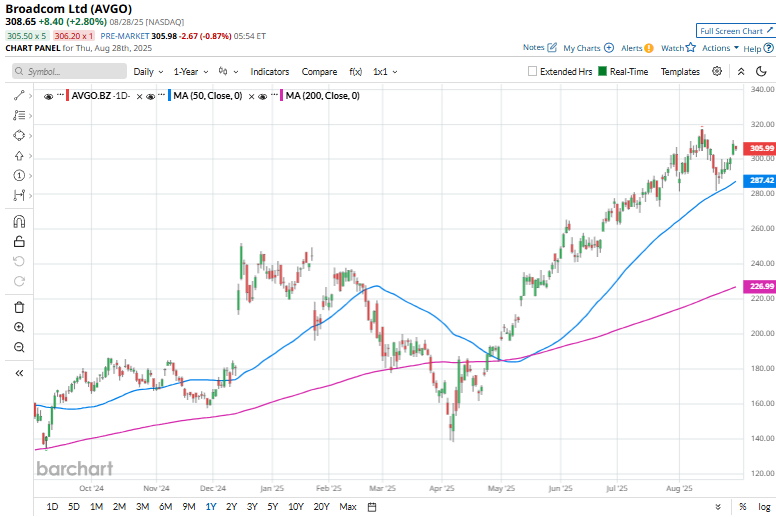Click the red AVGO.BZ color swatch
Image resolution: width=776 pixels, height=517 pixels.
67,96
